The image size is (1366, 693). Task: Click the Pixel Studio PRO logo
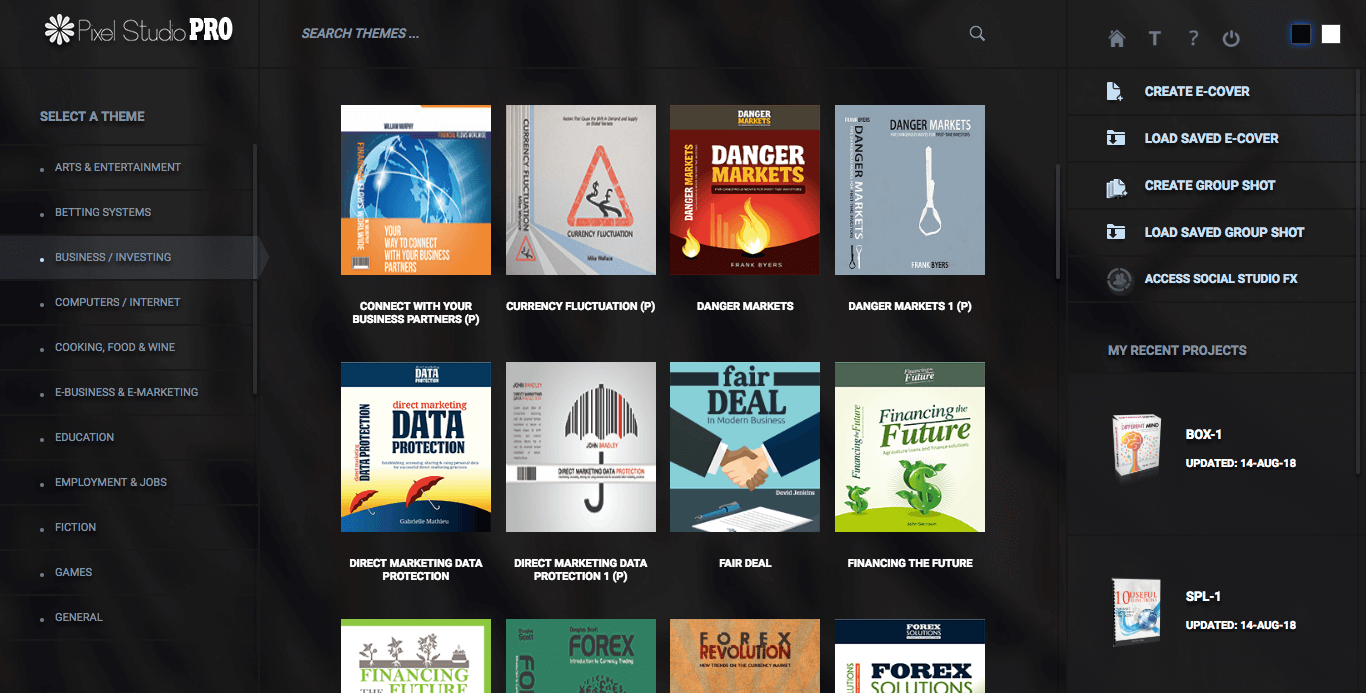138,30
